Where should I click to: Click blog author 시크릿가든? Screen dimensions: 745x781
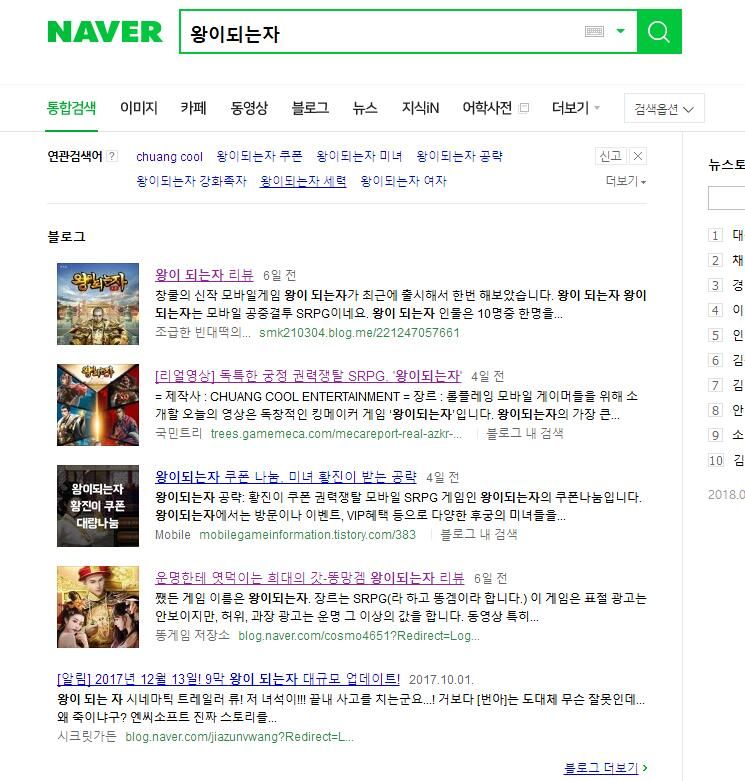click(x=87, y=737)
